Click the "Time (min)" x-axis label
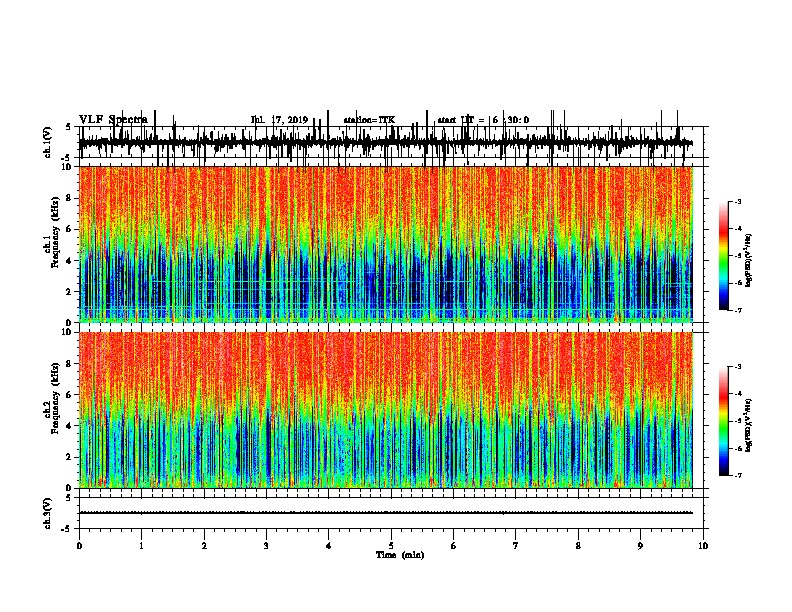Viewport: 792px width, 612px height. 400,555
